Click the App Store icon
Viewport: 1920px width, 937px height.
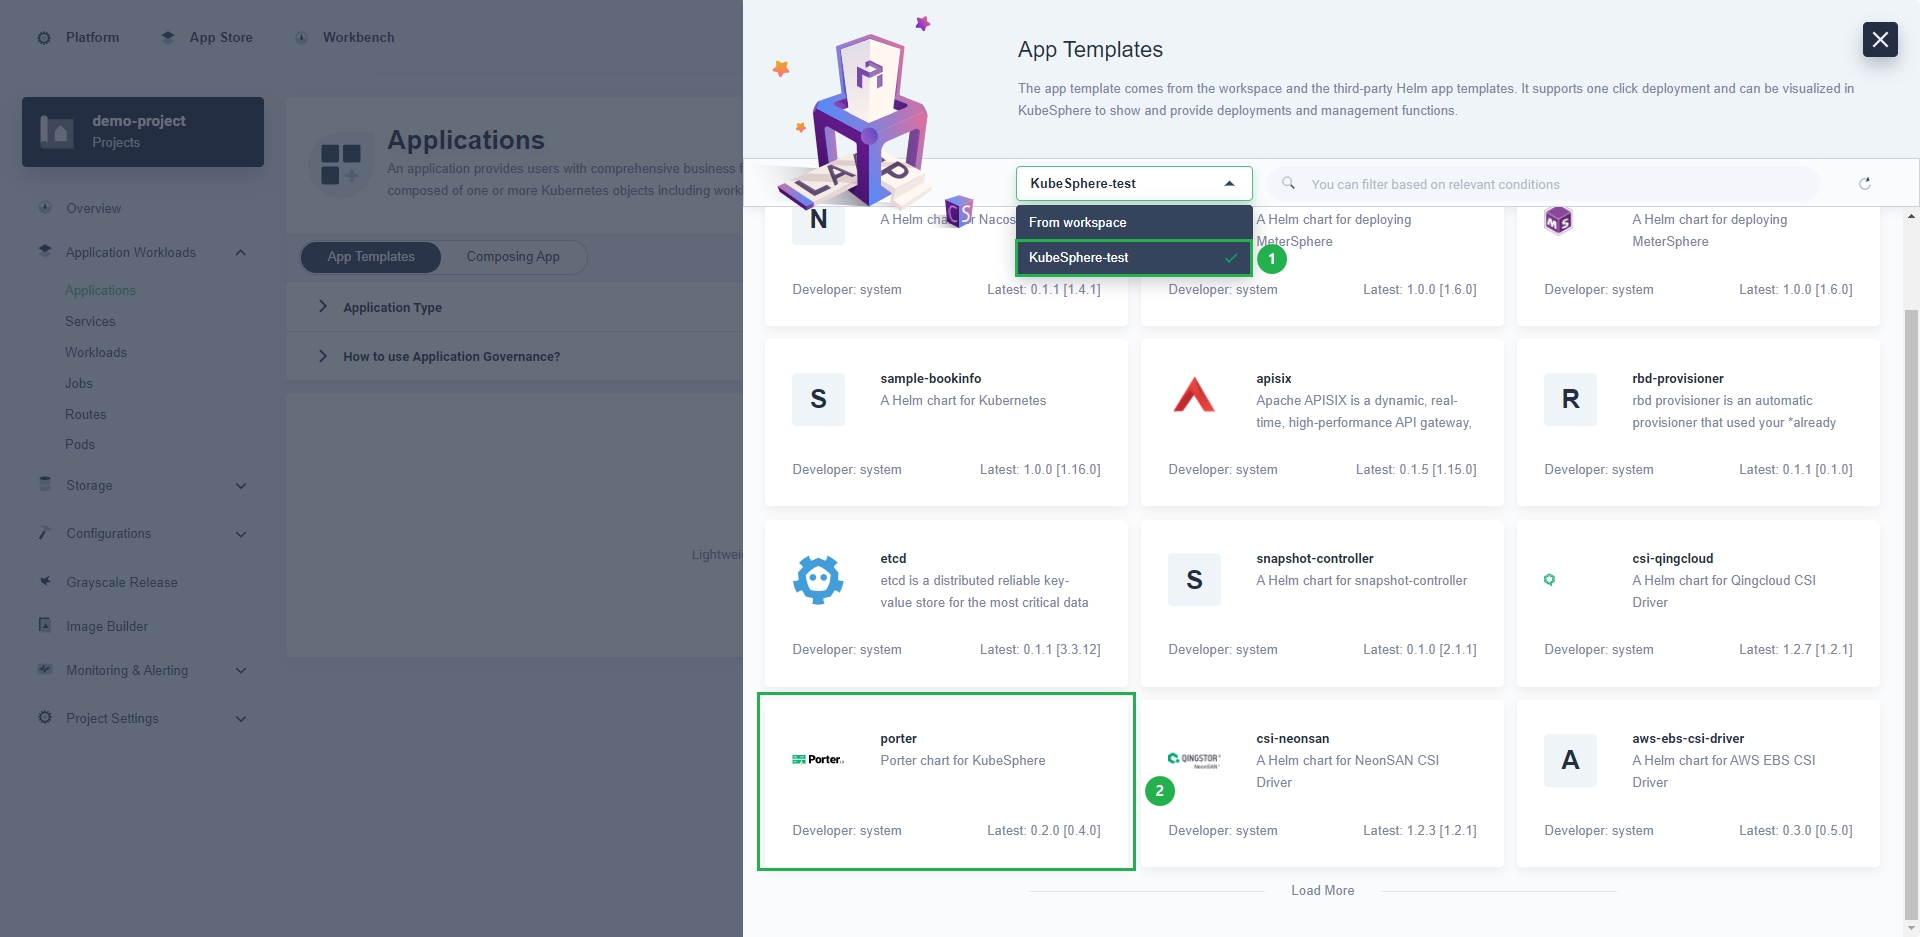click(168, 37)
